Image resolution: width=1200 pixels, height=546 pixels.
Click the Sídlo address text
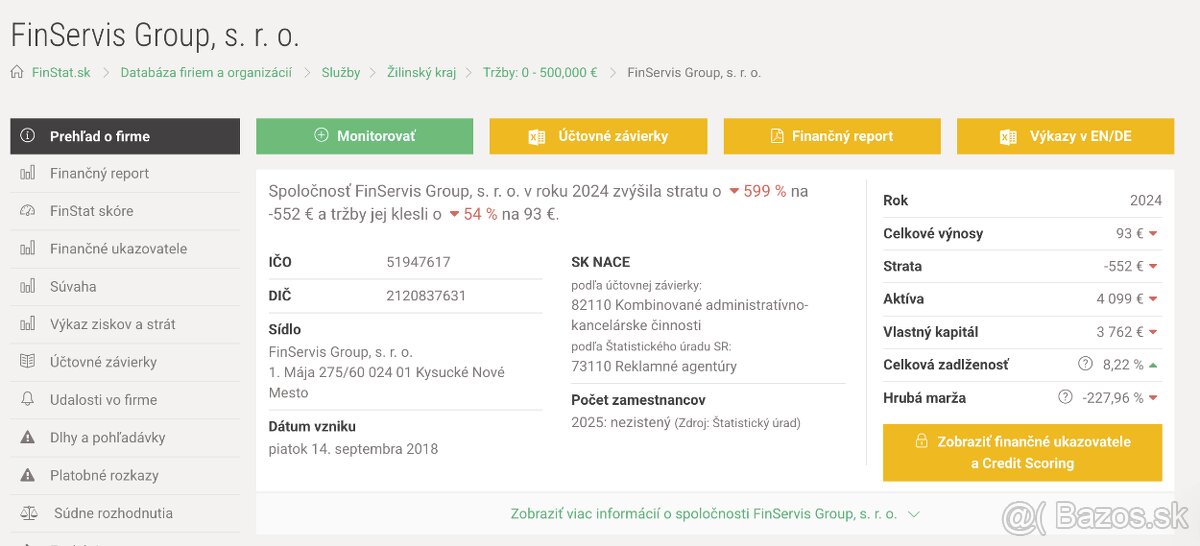[x=387, y=372]
